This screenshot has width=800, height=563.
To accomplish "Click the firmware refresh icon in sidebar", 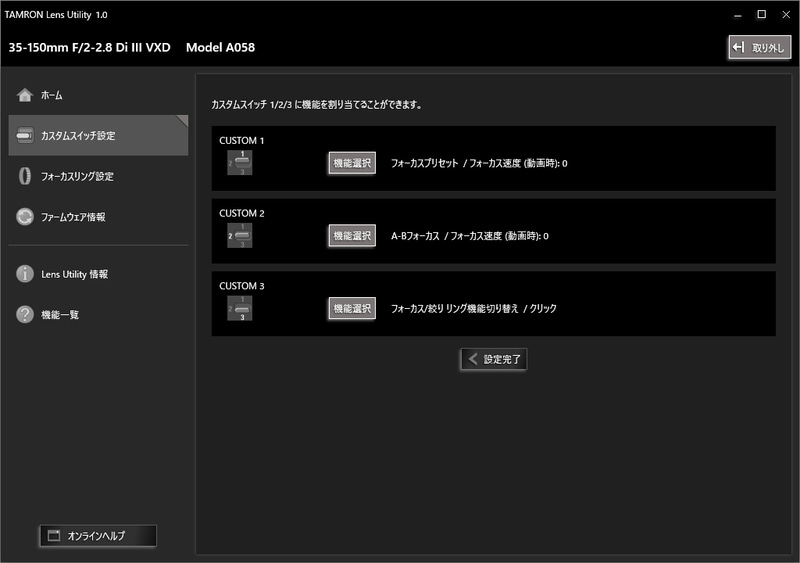I will point(24,216).
